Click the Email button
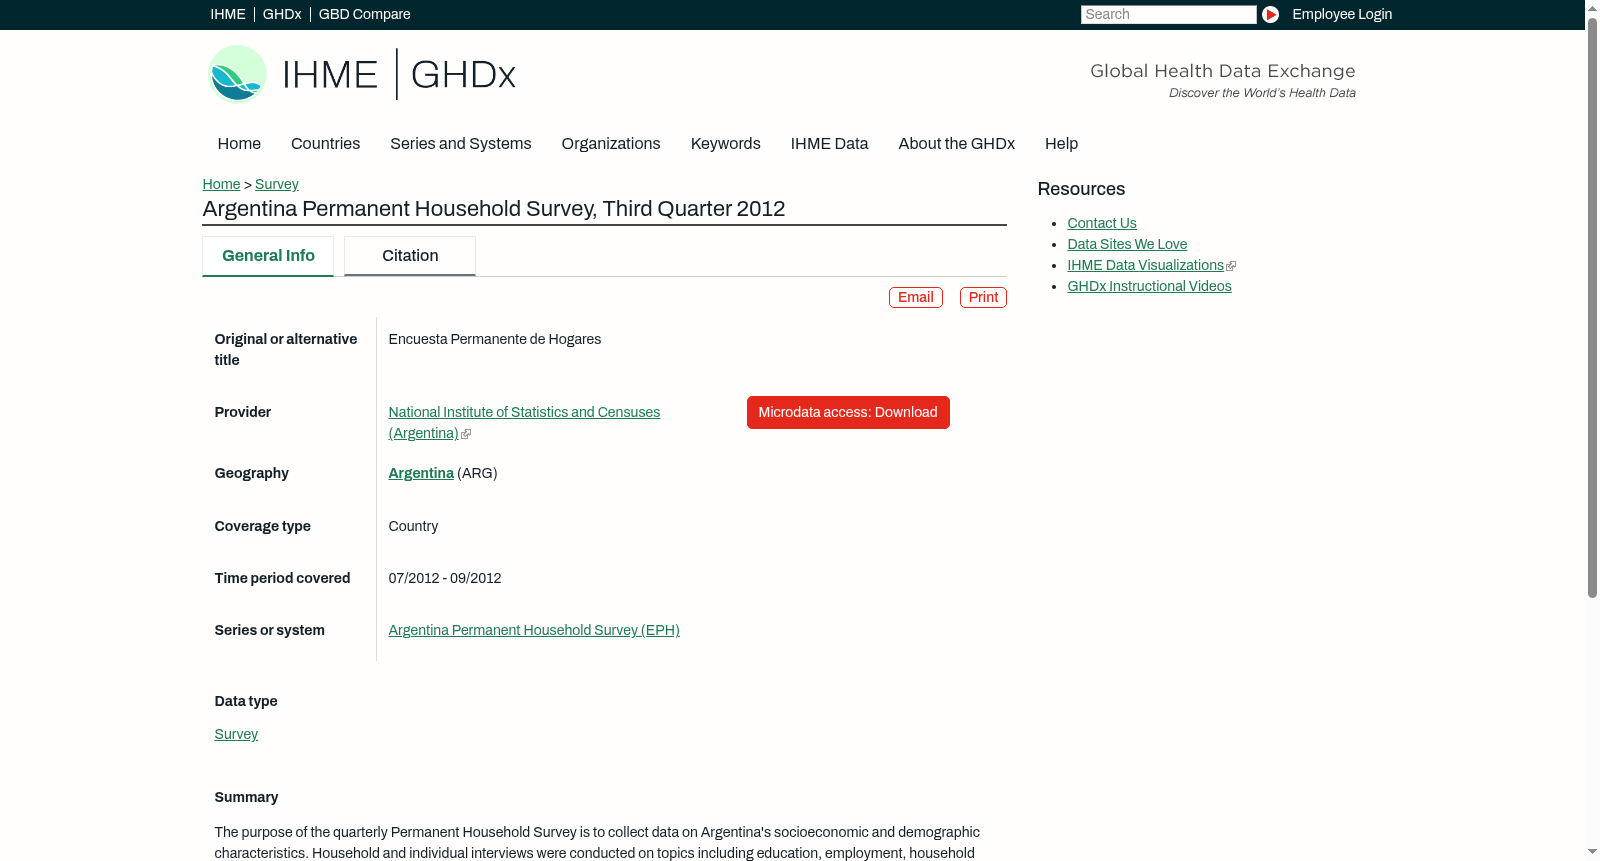This screenshot has width=1600, height=861. pyautogui.click(x=916, y=298)
